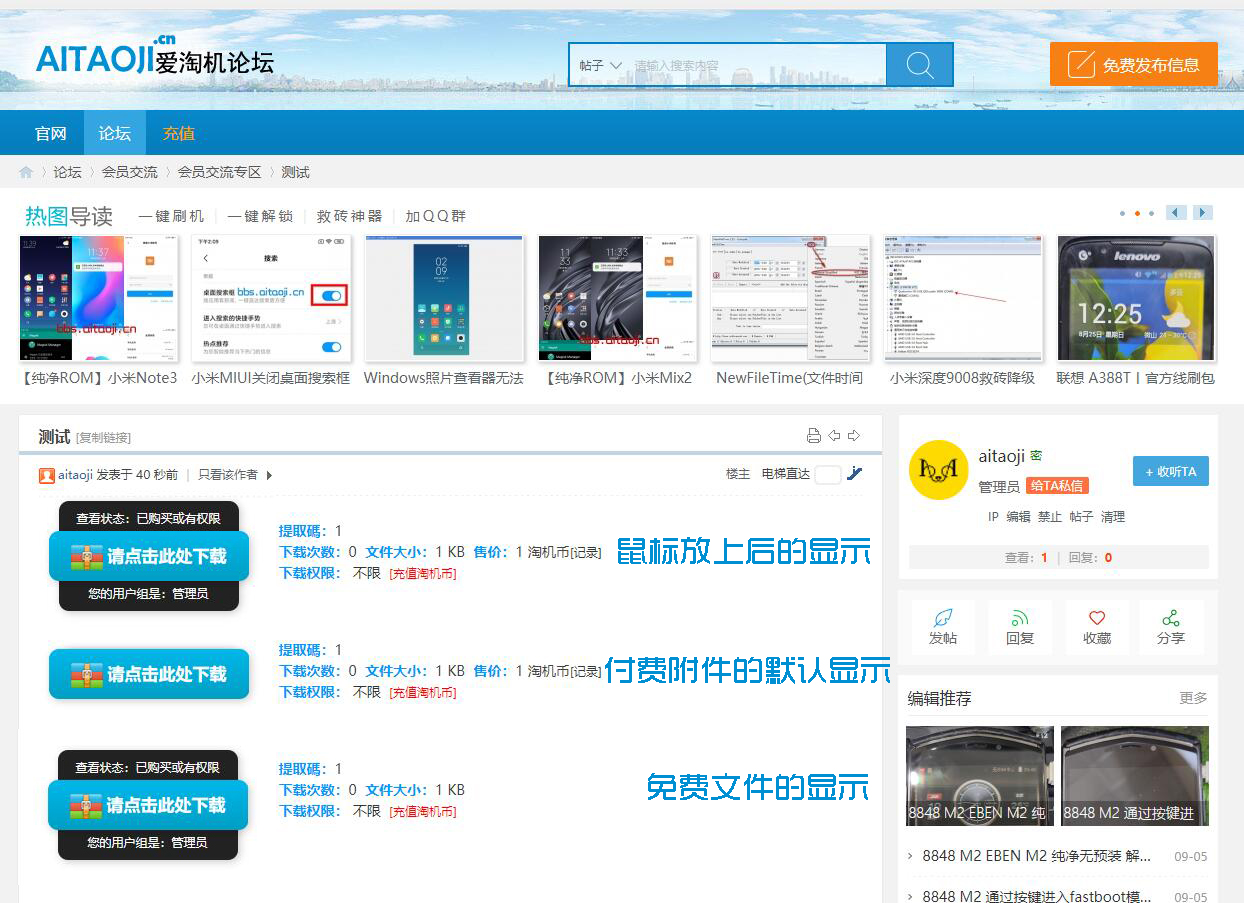This screenshot has width=1244, height=903.
Task: Click the elevator jump escalator icon
Action: click(854, 473)
